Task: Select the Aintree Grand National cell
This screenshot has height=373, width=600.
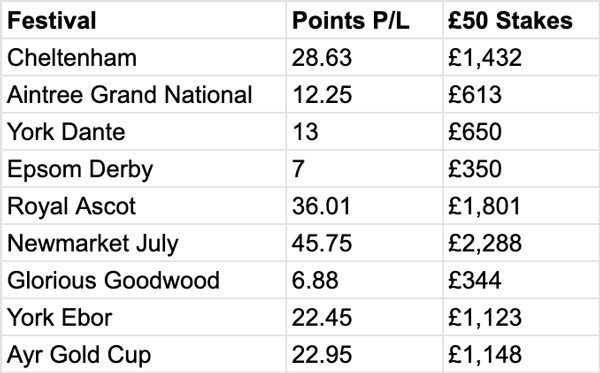Action: [x=144, y=94]
